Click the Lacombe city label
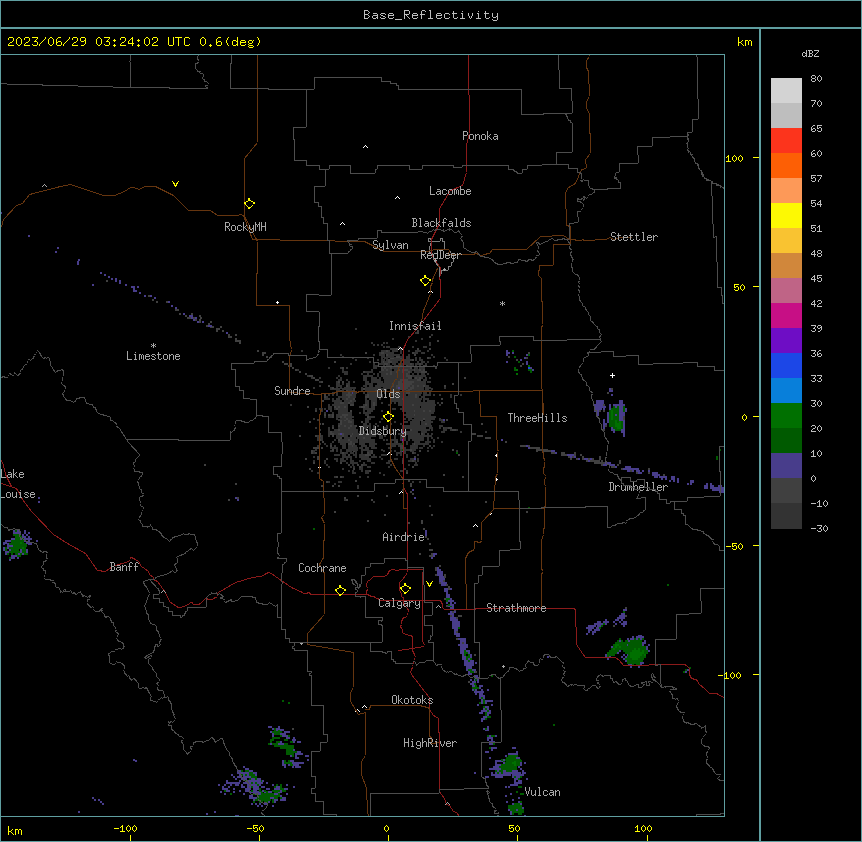Image resolution: width=862 pixels, height=842 pixels. (x=450, y=191)
